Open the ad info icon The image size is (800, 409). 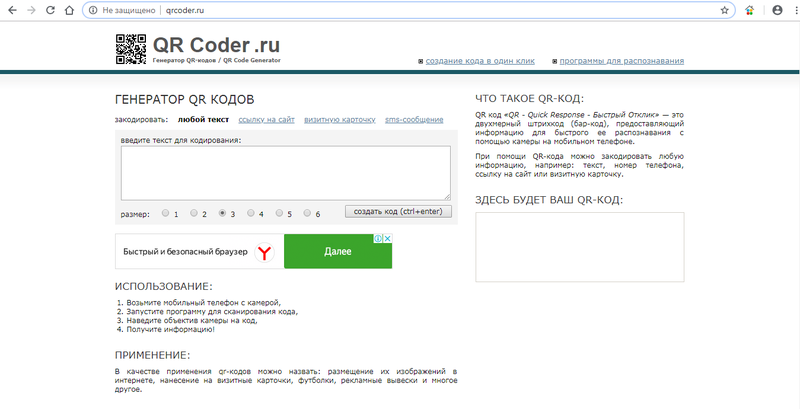[x=379, y=238]
